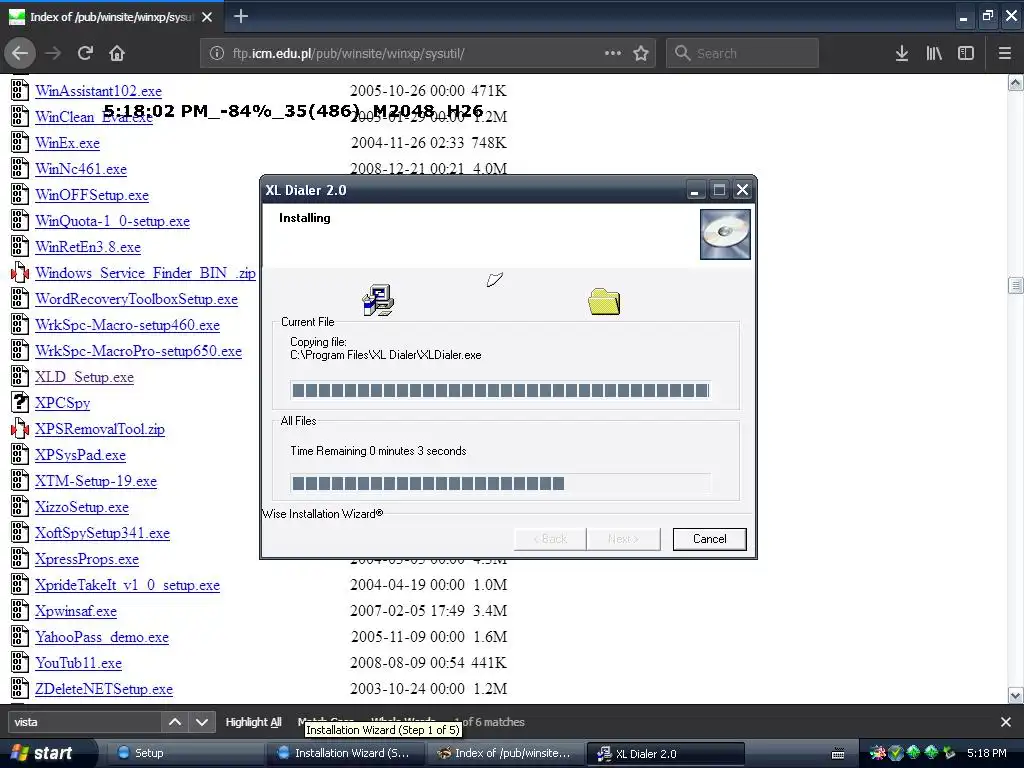The width and height of the screenshot is (1024, 768).
Task: Toggle the sidebar view icon
Action: (966, 54)
